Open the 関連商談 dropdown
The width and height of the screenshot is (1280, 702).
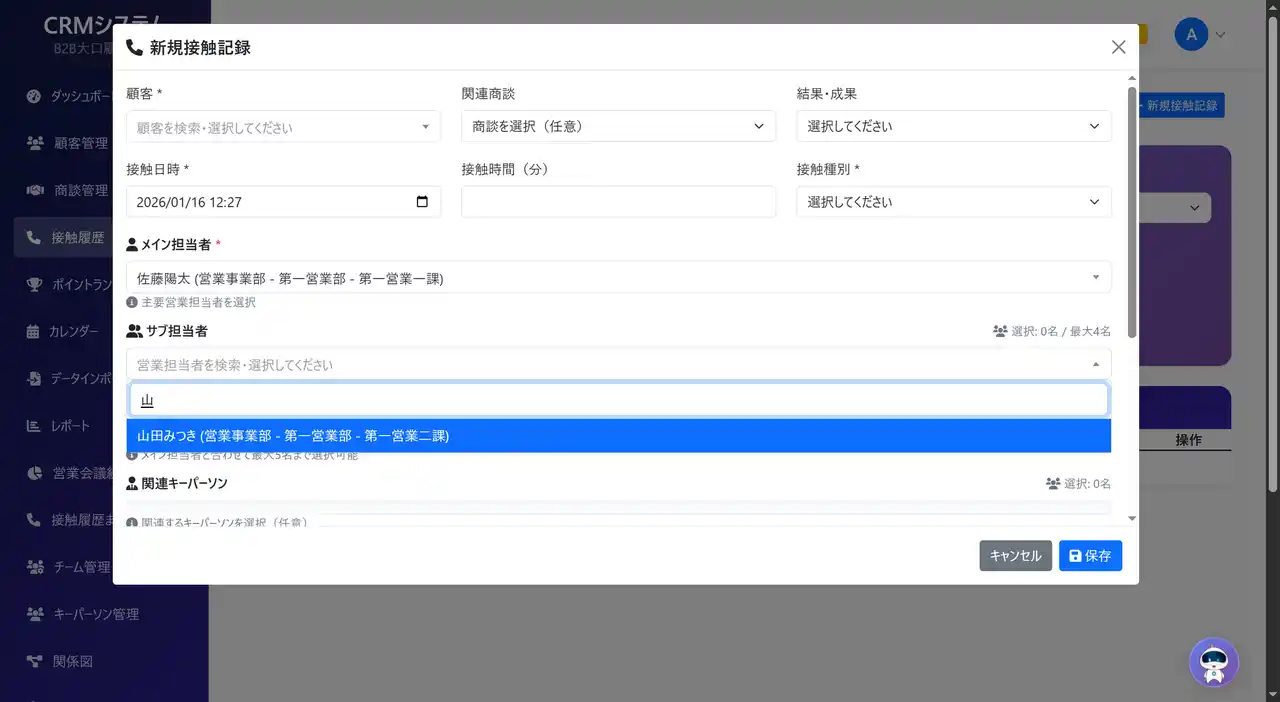pos(617,126)
